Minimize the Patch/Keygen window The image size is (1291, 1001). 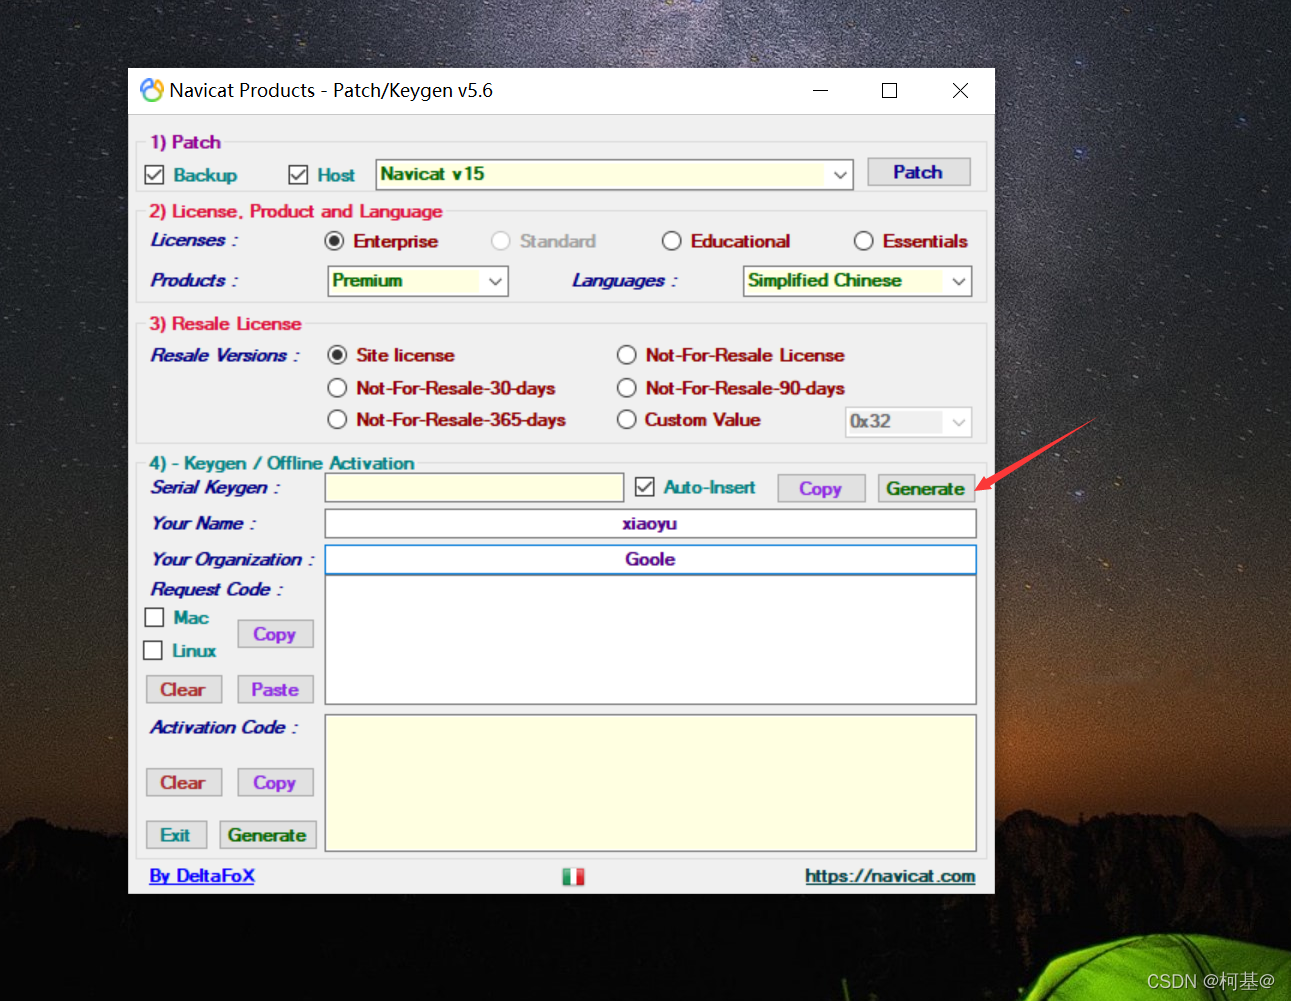(x=821, y=90)
